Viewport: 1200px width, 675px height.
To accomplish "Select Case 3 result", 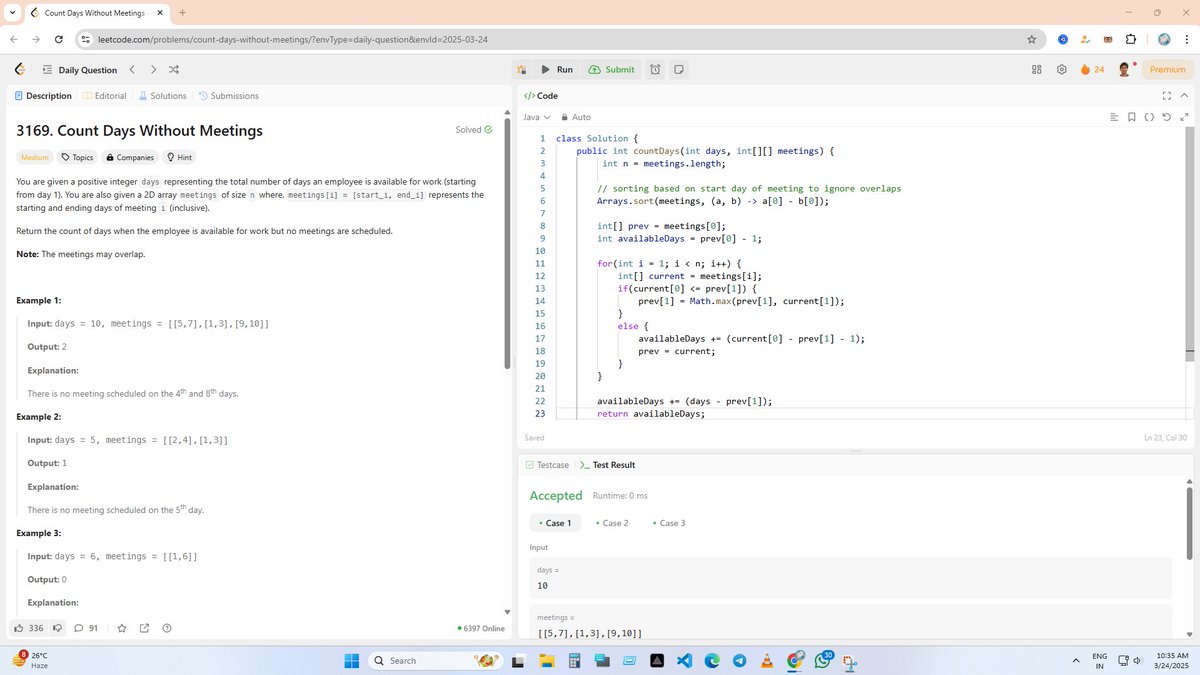I will (x=669, y=523).
